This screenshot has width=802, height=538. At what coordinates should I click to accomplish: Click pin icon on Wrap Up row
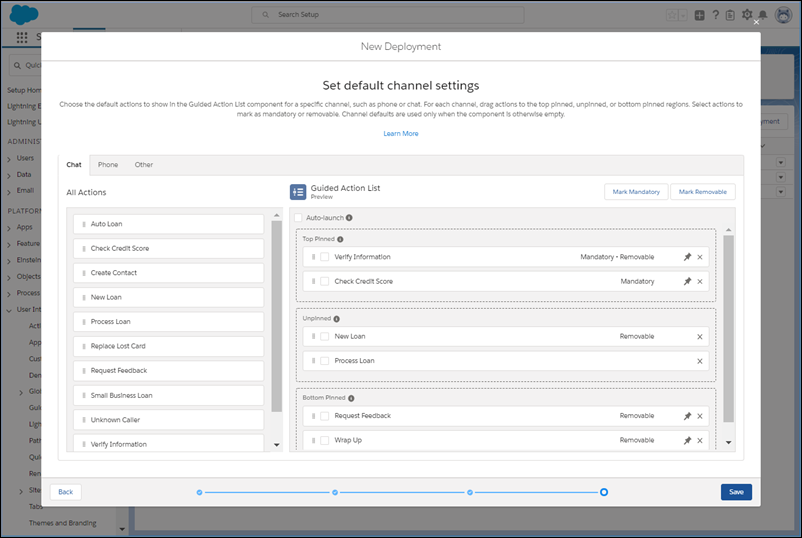point(687,440)
